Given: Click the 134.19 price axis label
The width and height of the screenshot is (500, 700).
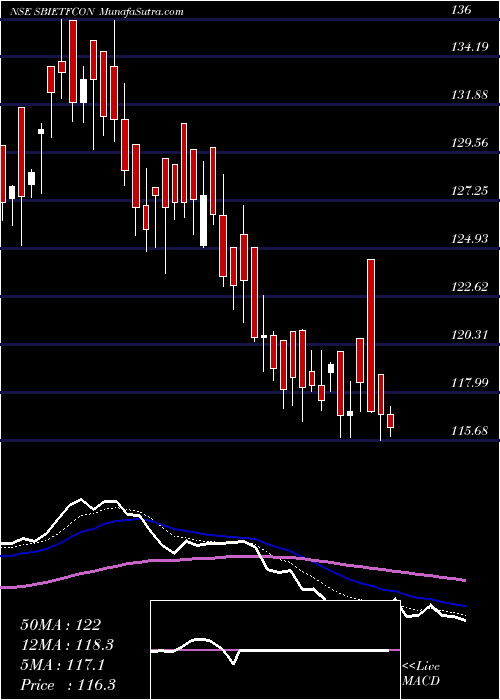Looking at the screenshot, I should [469, 46].
